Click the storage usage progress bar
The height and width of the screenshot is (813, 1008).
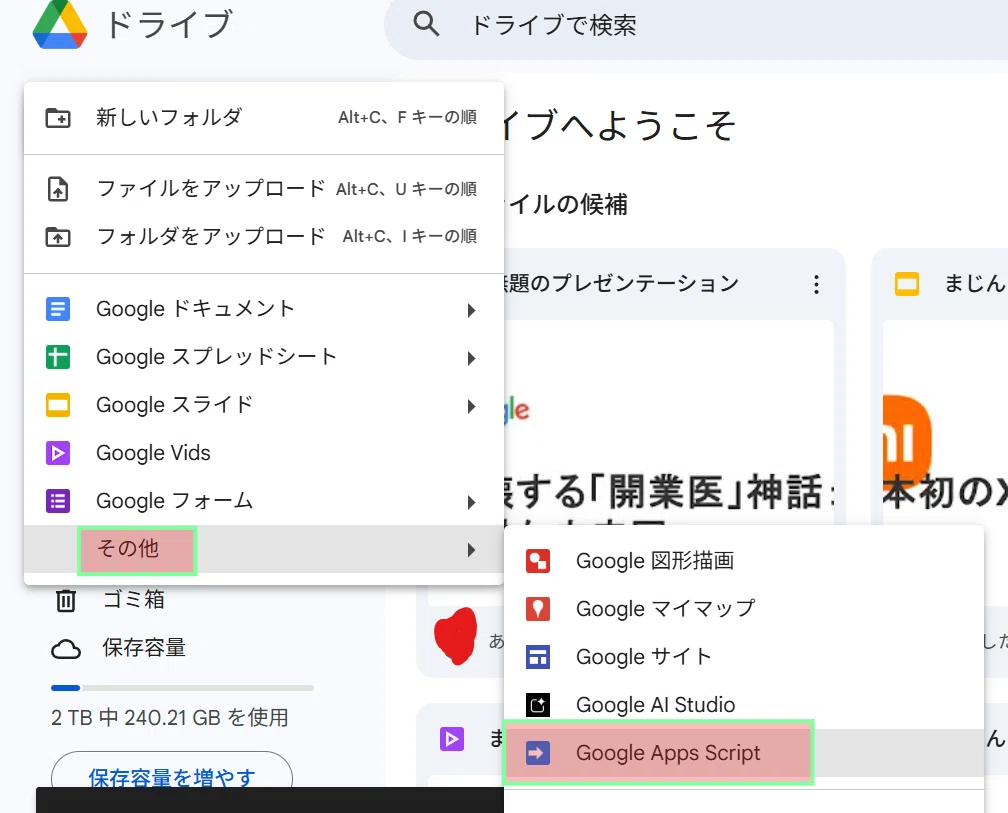click(183, 688)
